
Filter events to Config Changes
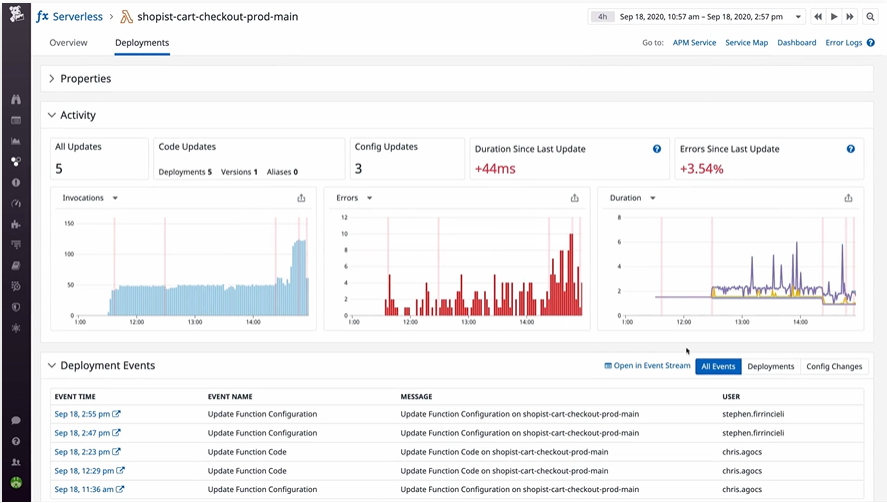(834, 367)
